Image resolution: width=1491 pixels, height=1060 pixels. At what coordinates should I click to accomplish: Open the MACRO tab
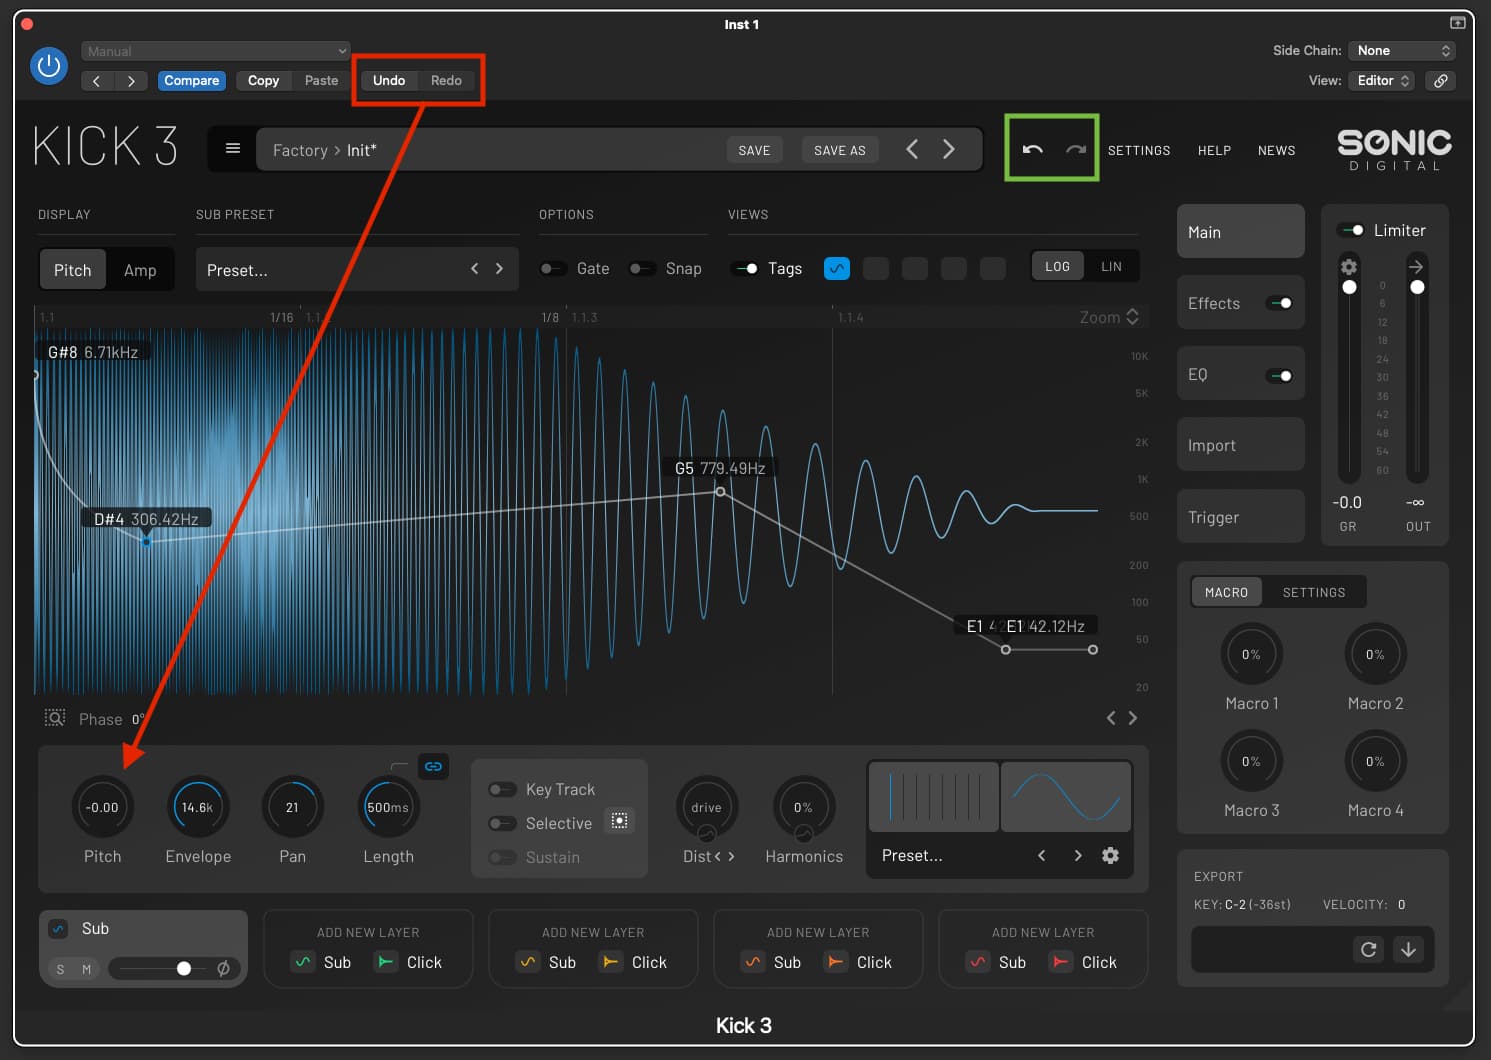pyautogui.click(x=1226, y=592)
